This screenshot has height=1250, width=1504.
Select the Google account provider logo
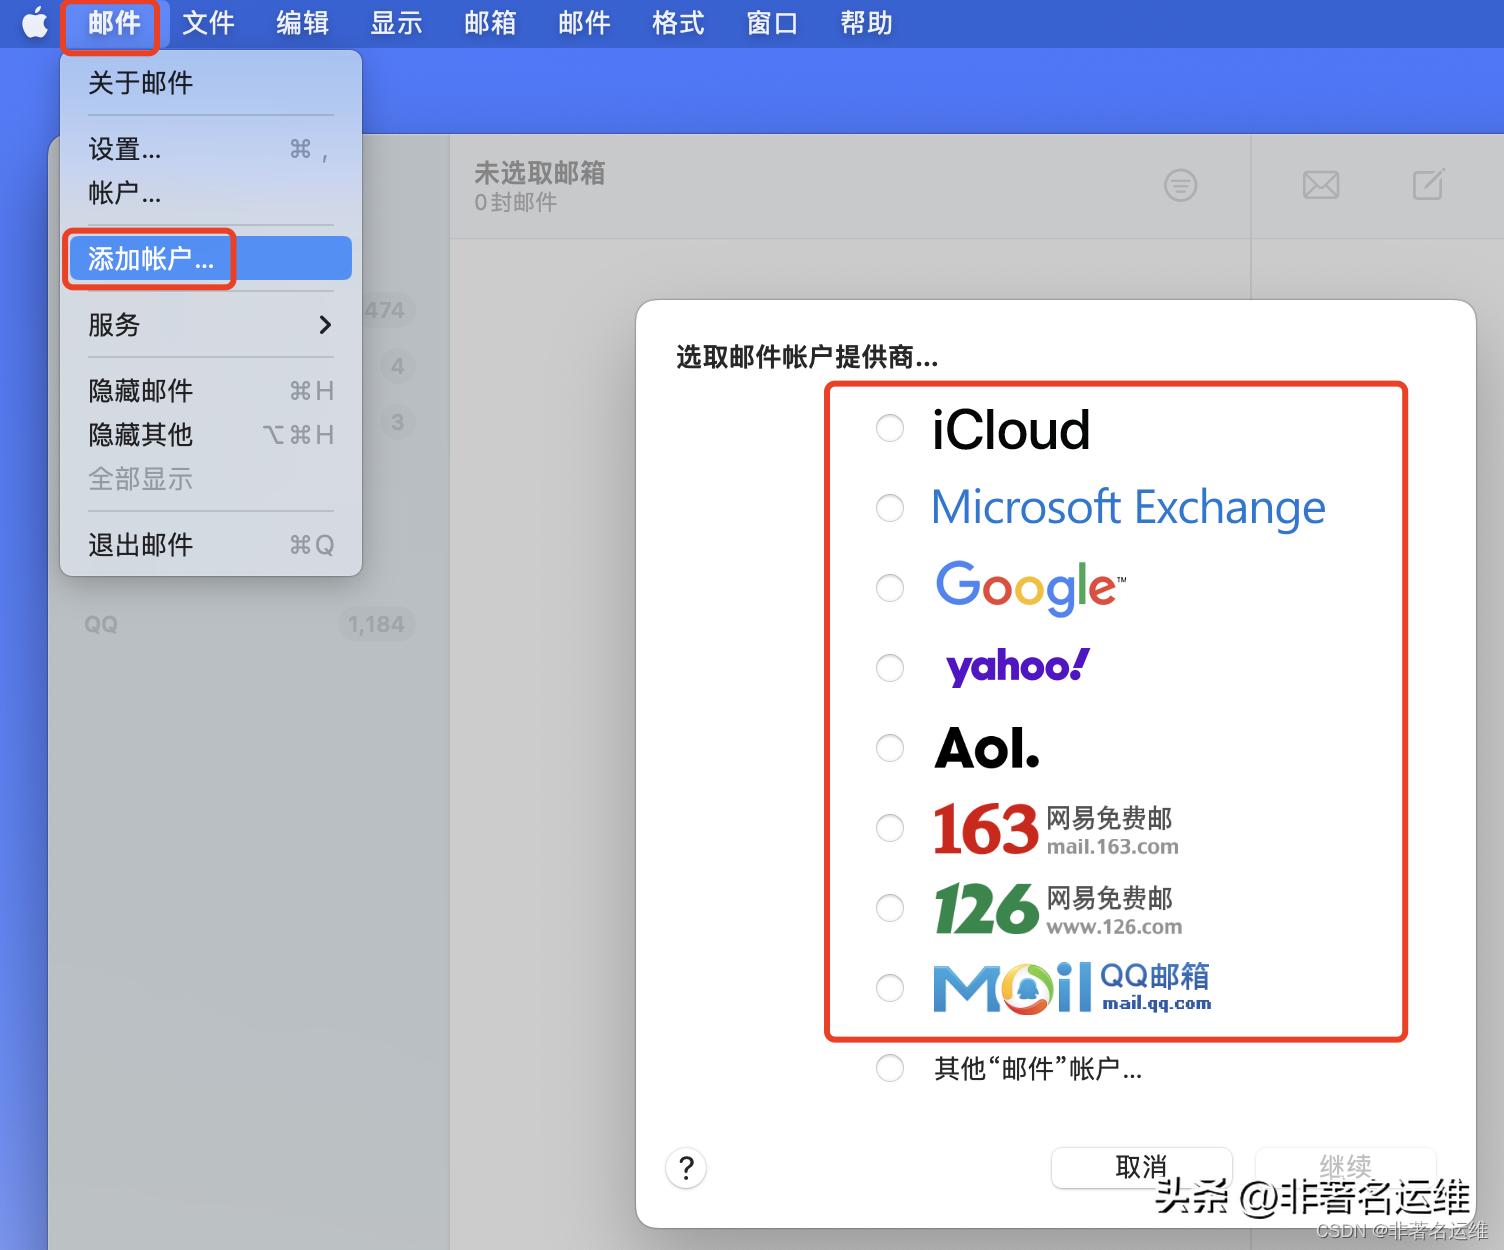(1027, 588)
